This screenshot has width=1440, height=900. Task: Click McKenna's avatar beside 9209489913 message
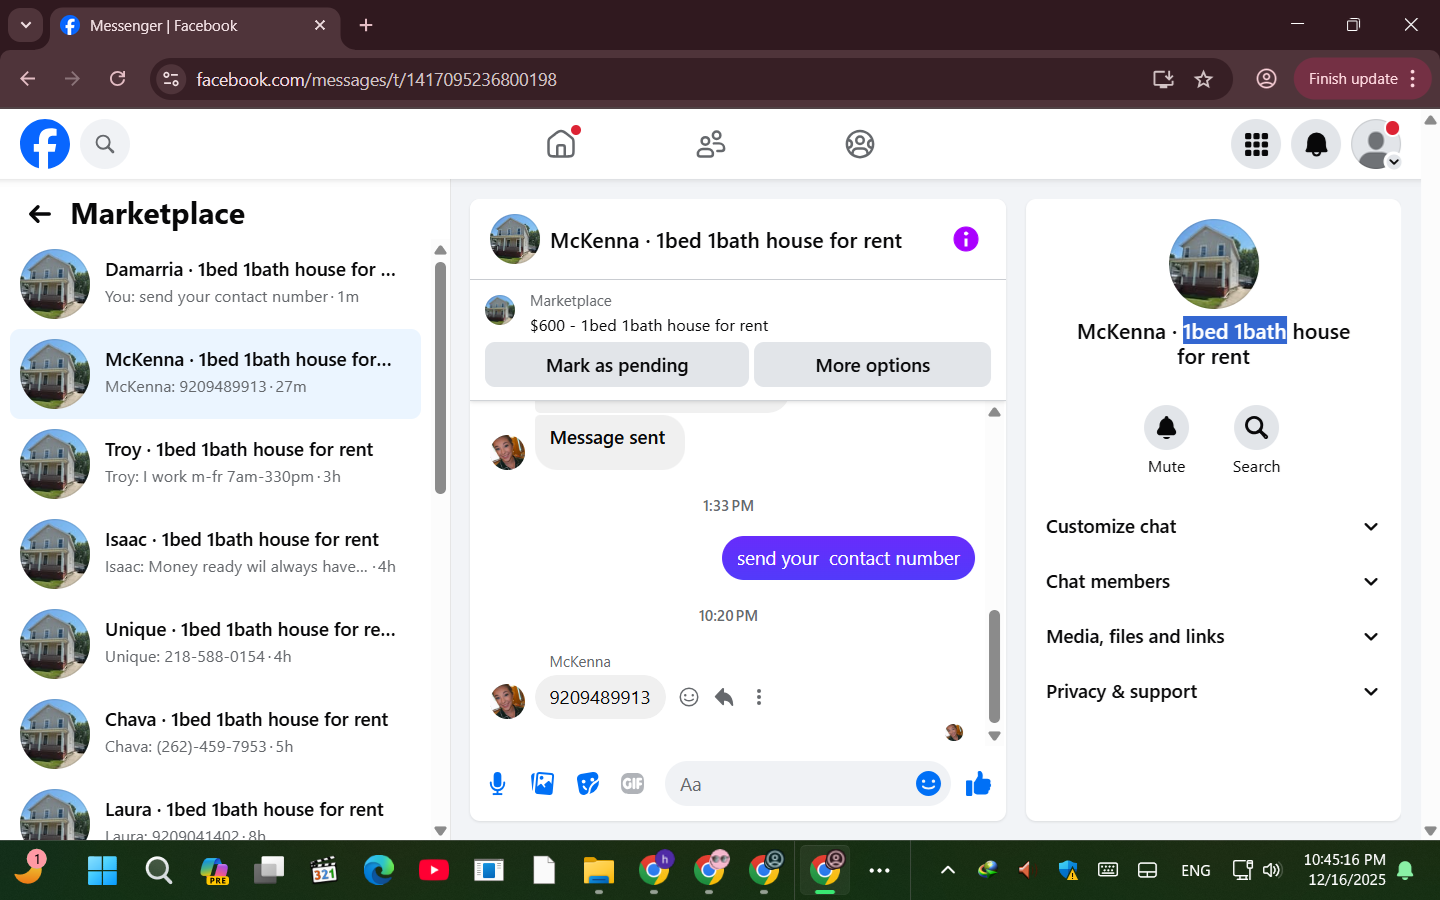pyautogui.click(x=508, y=701)
